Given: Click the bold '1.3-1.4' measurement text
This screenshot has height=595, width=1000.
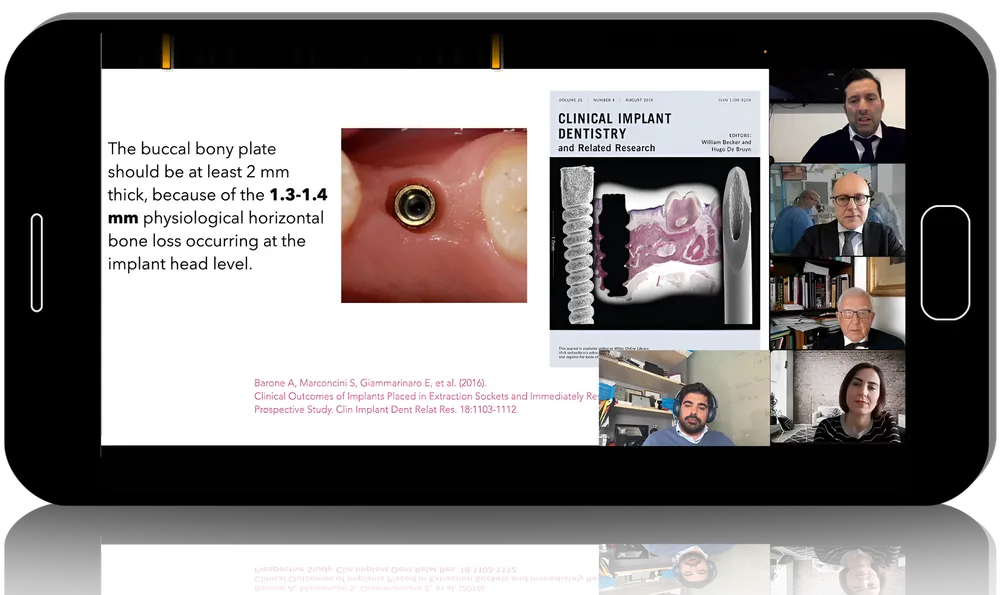Looking at the screenshot, I should [298, 195].
